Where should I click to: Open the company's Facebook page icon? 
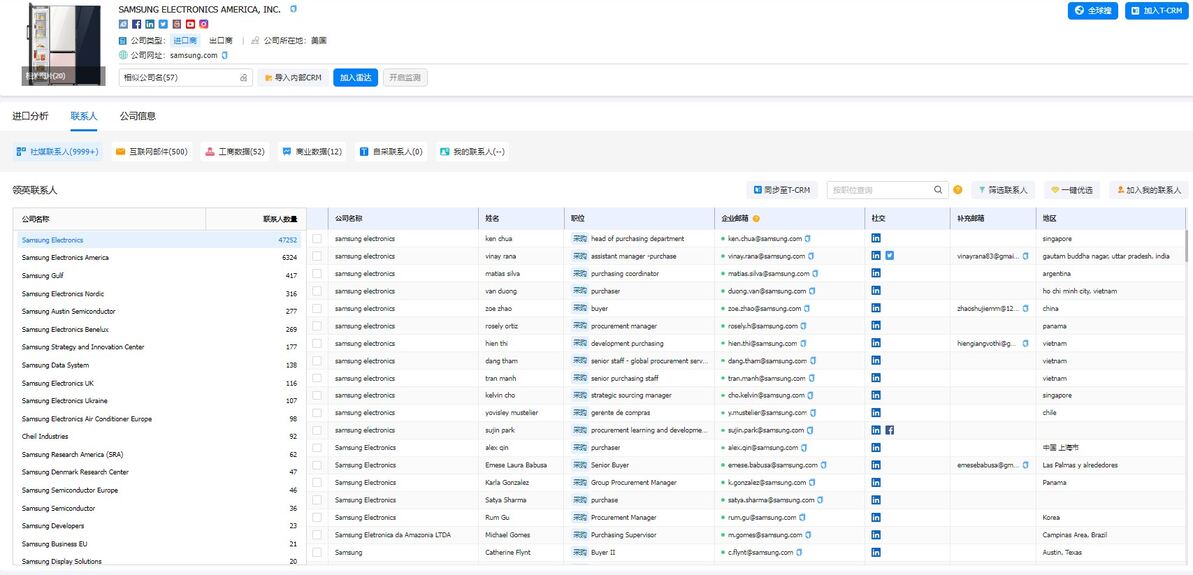137,24
